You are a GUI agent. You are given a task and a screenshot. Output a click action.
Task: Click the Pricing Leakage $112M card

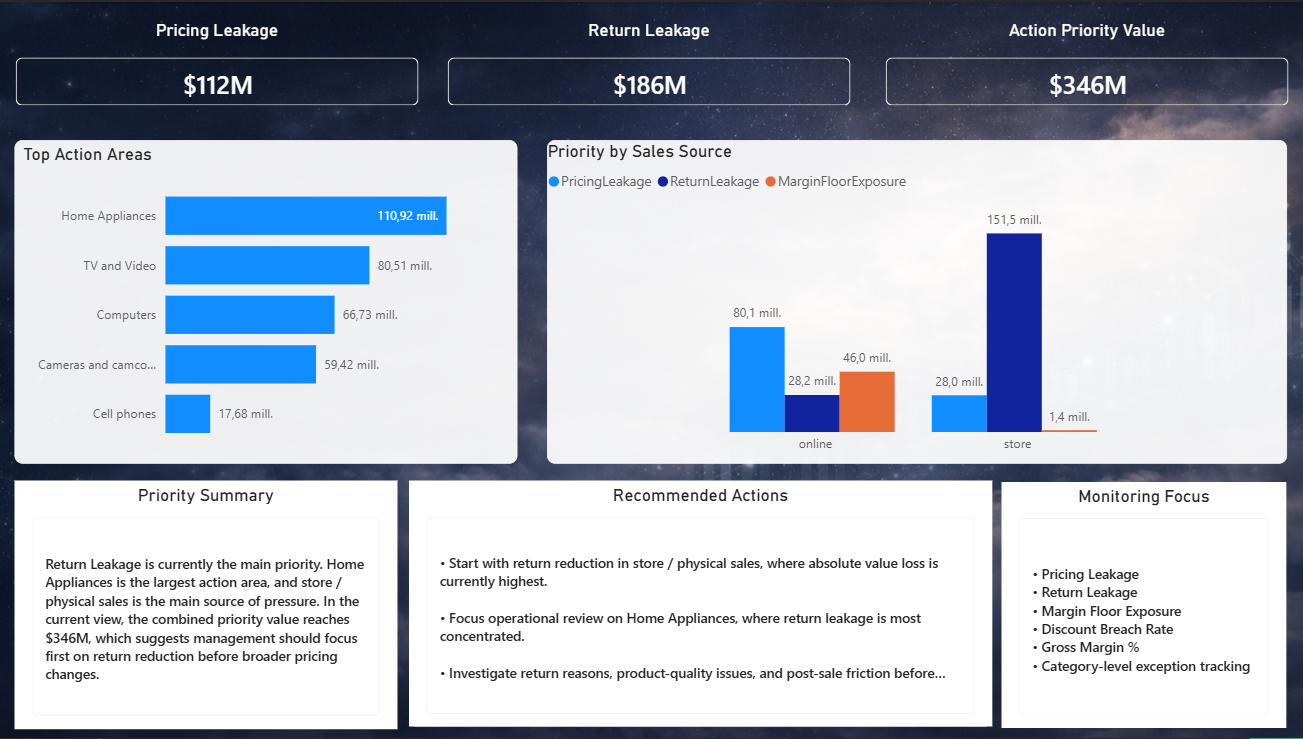click(x=216, y=81)
